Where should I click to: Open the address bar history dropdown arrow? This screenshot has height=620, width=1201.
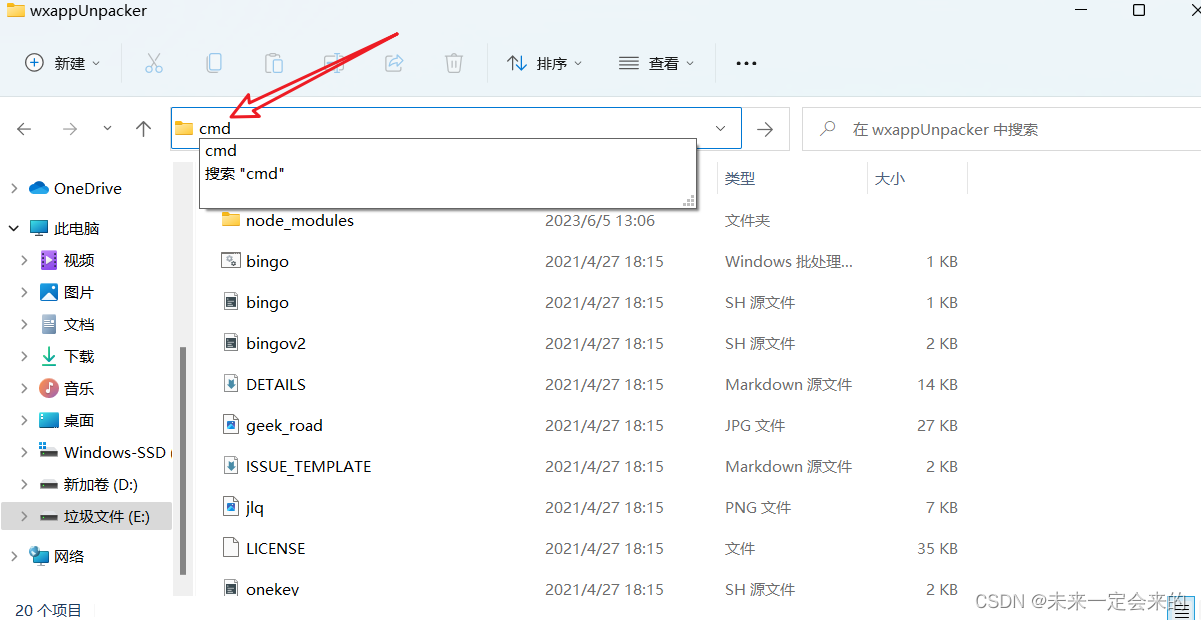click(x=720, y=128)
